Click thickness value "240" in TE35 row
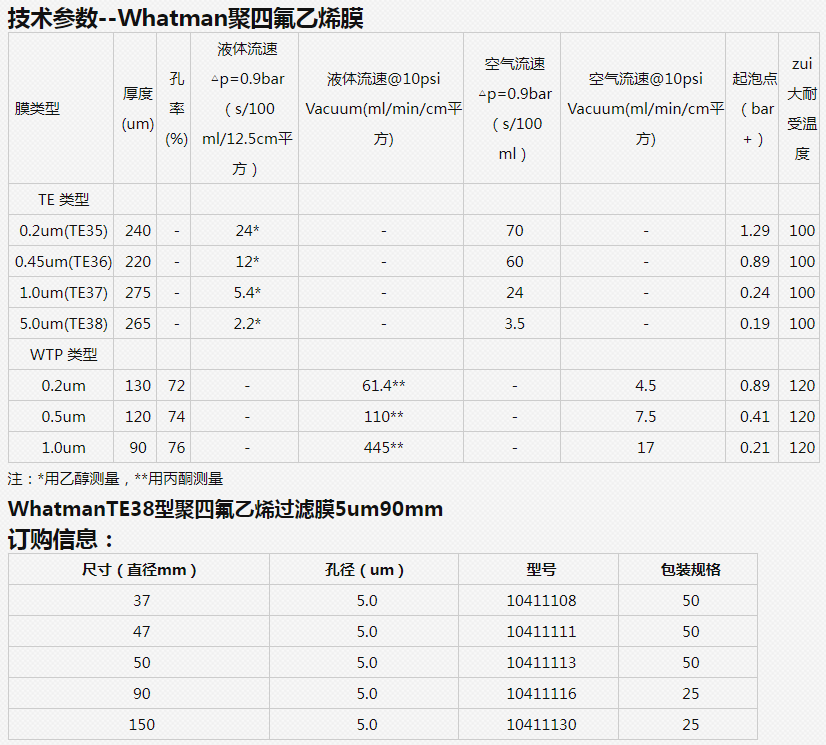Screen dimensions: 826x745 [138, 231]
